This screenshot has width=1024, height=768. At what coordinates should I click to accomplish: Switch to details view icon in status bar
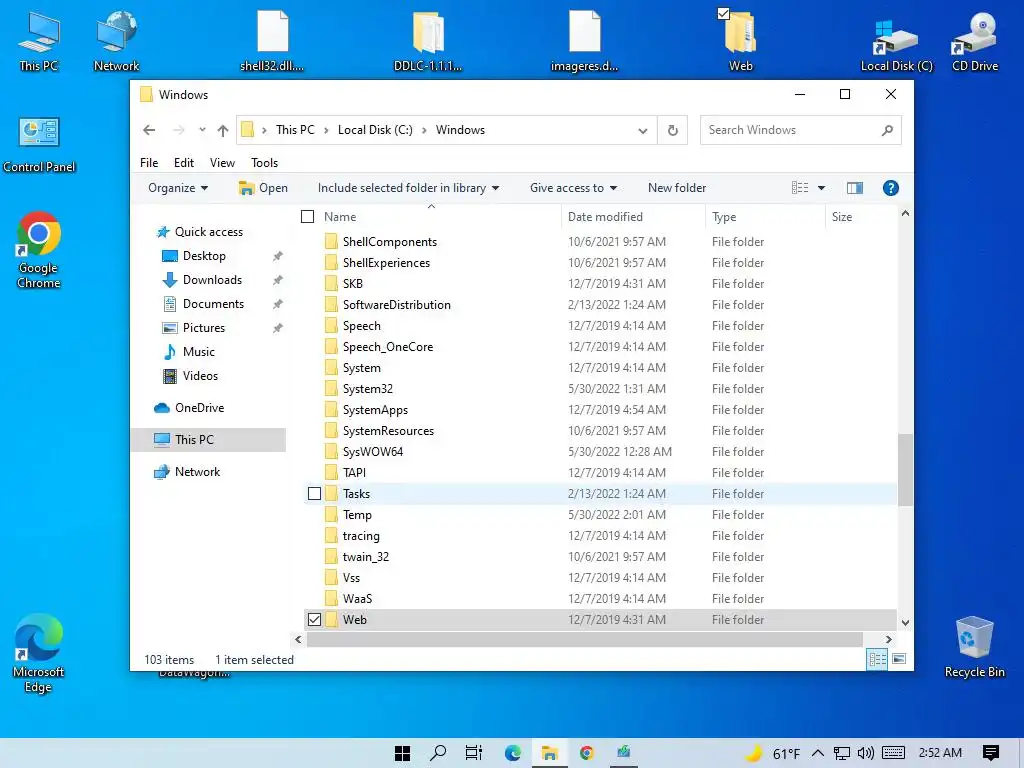coord(877,659)
